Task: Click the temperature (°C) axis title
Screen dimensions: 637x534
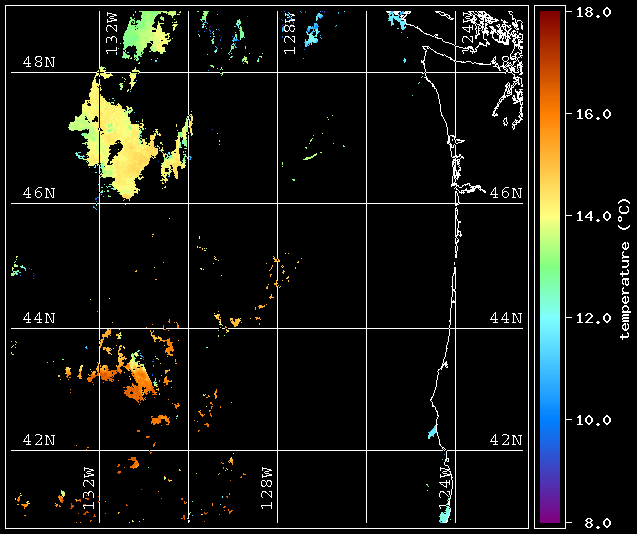Action: (625, 269)
